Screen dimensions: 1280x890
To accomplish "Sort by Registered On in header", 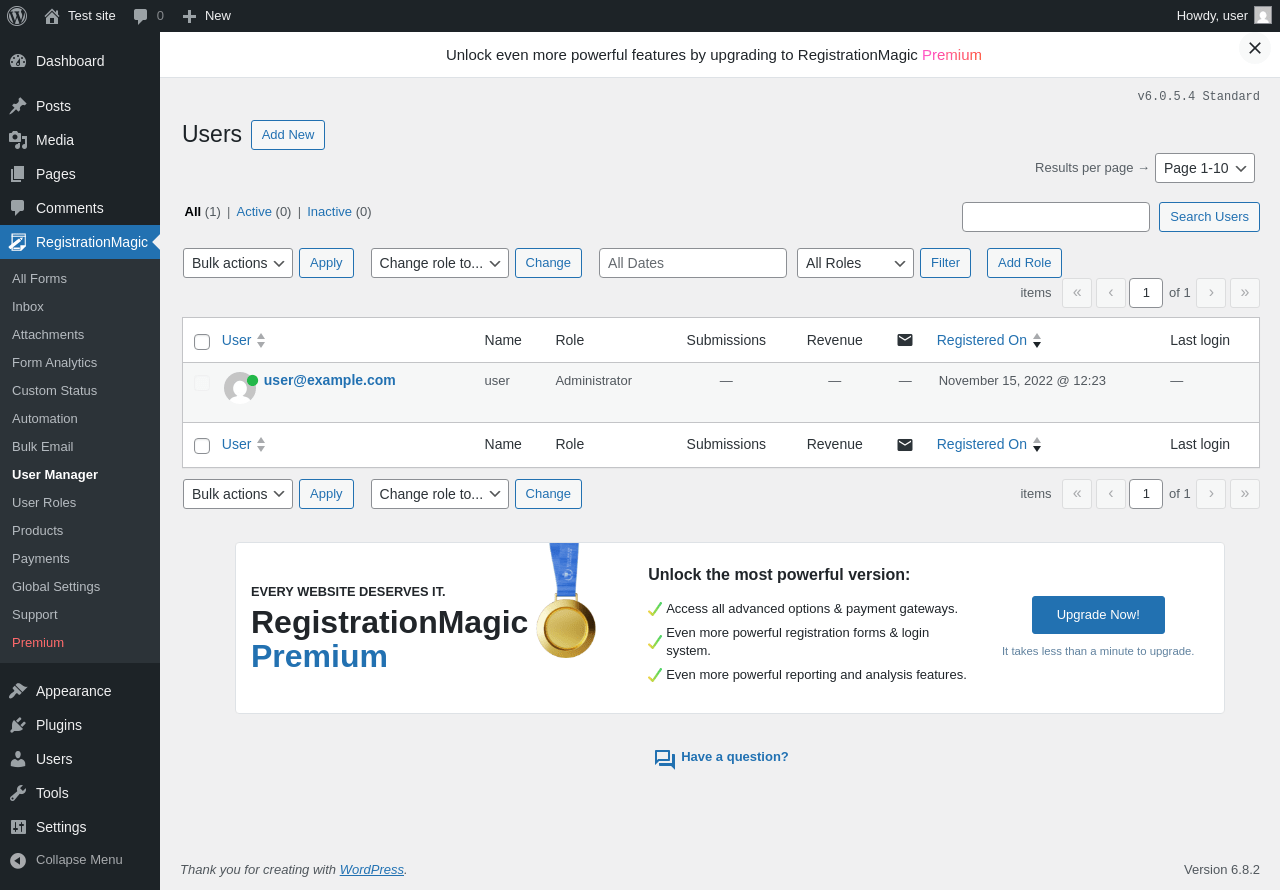I will [x=989, y=340].
